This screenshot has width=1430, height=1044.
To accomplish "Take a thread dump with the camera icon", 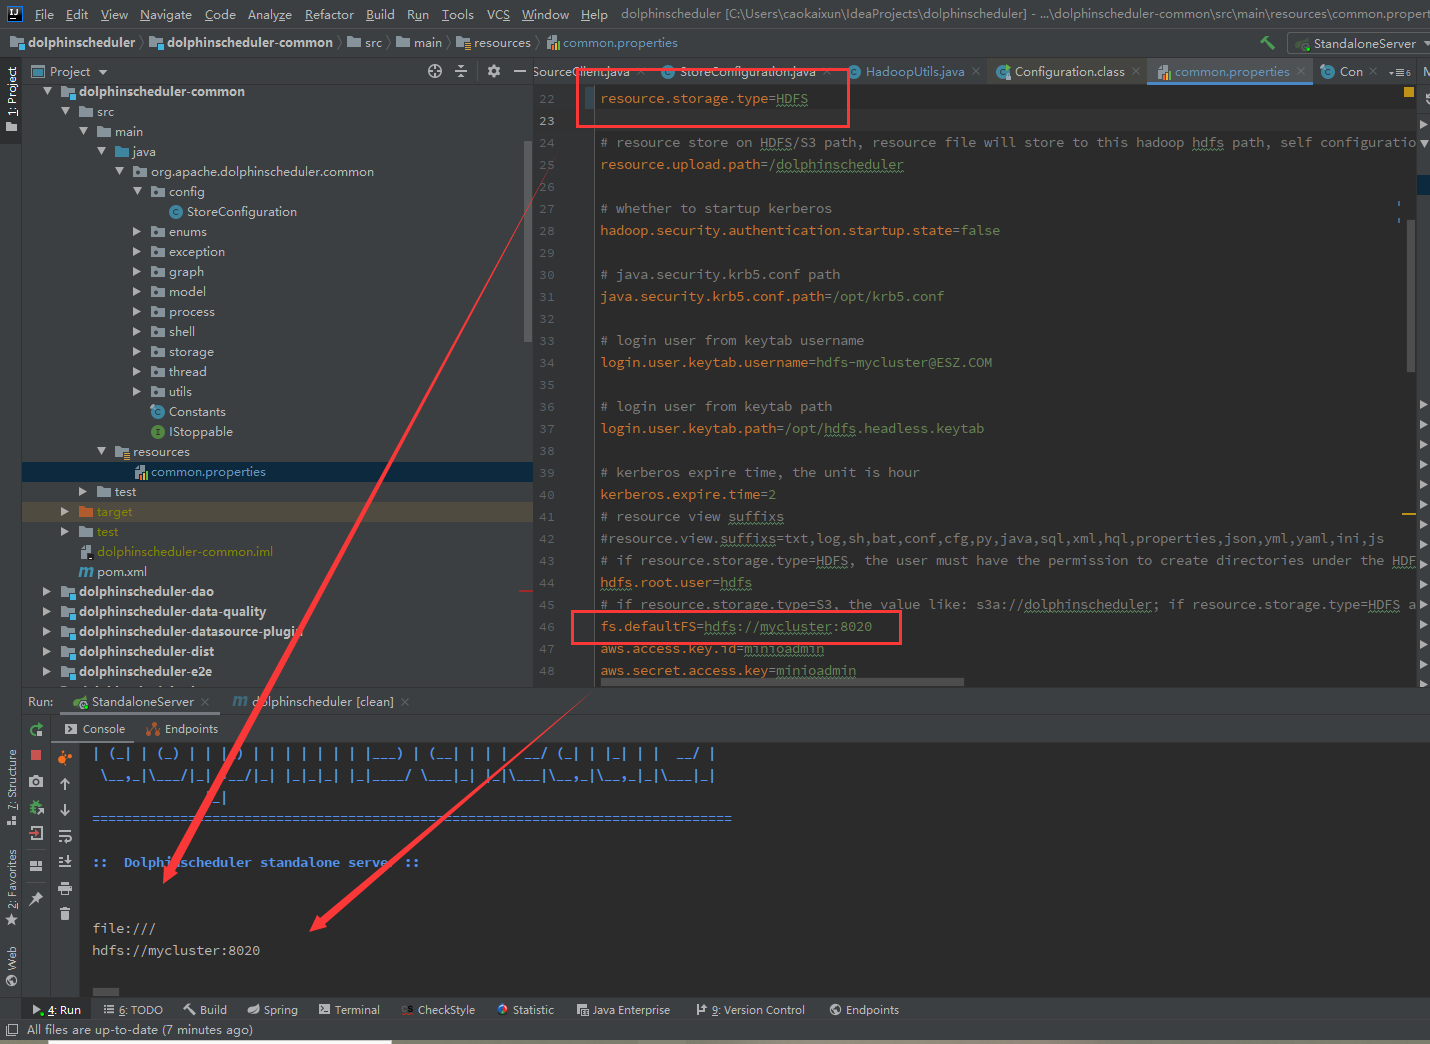I will pos(36,781).
